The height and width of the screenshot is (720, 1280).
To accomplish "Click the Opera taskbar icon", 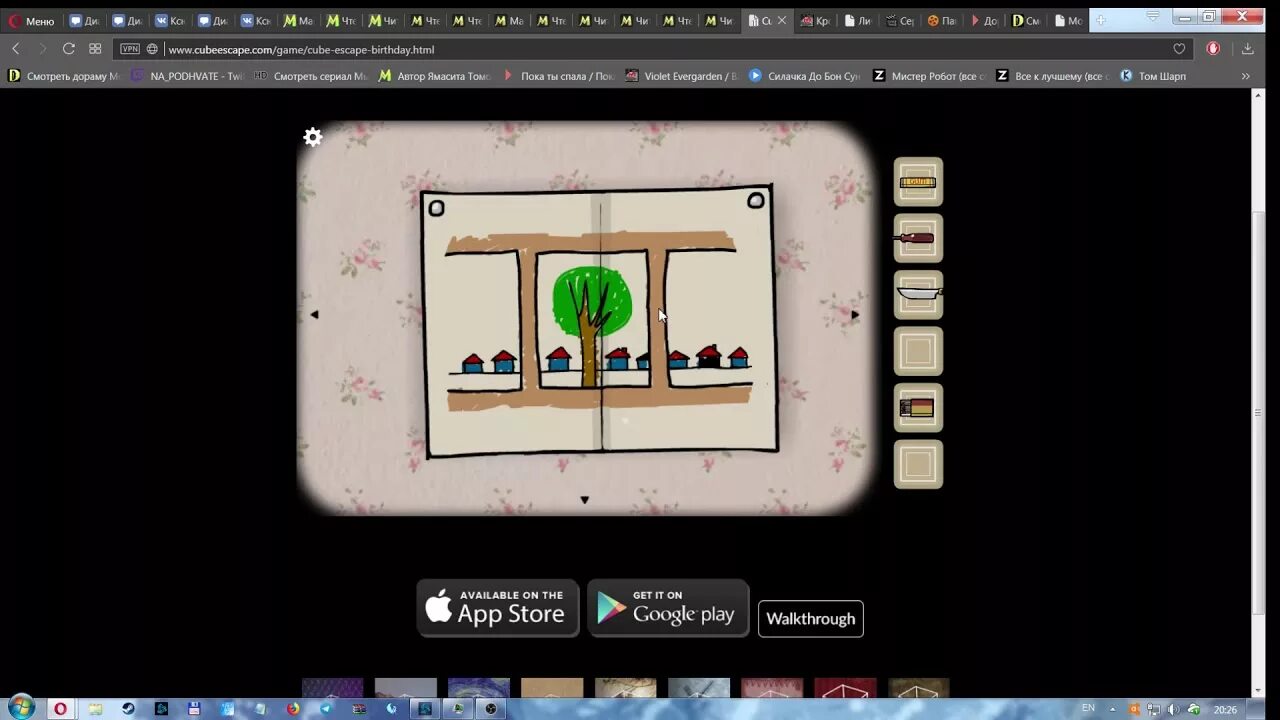I will [x=60, y=709].
